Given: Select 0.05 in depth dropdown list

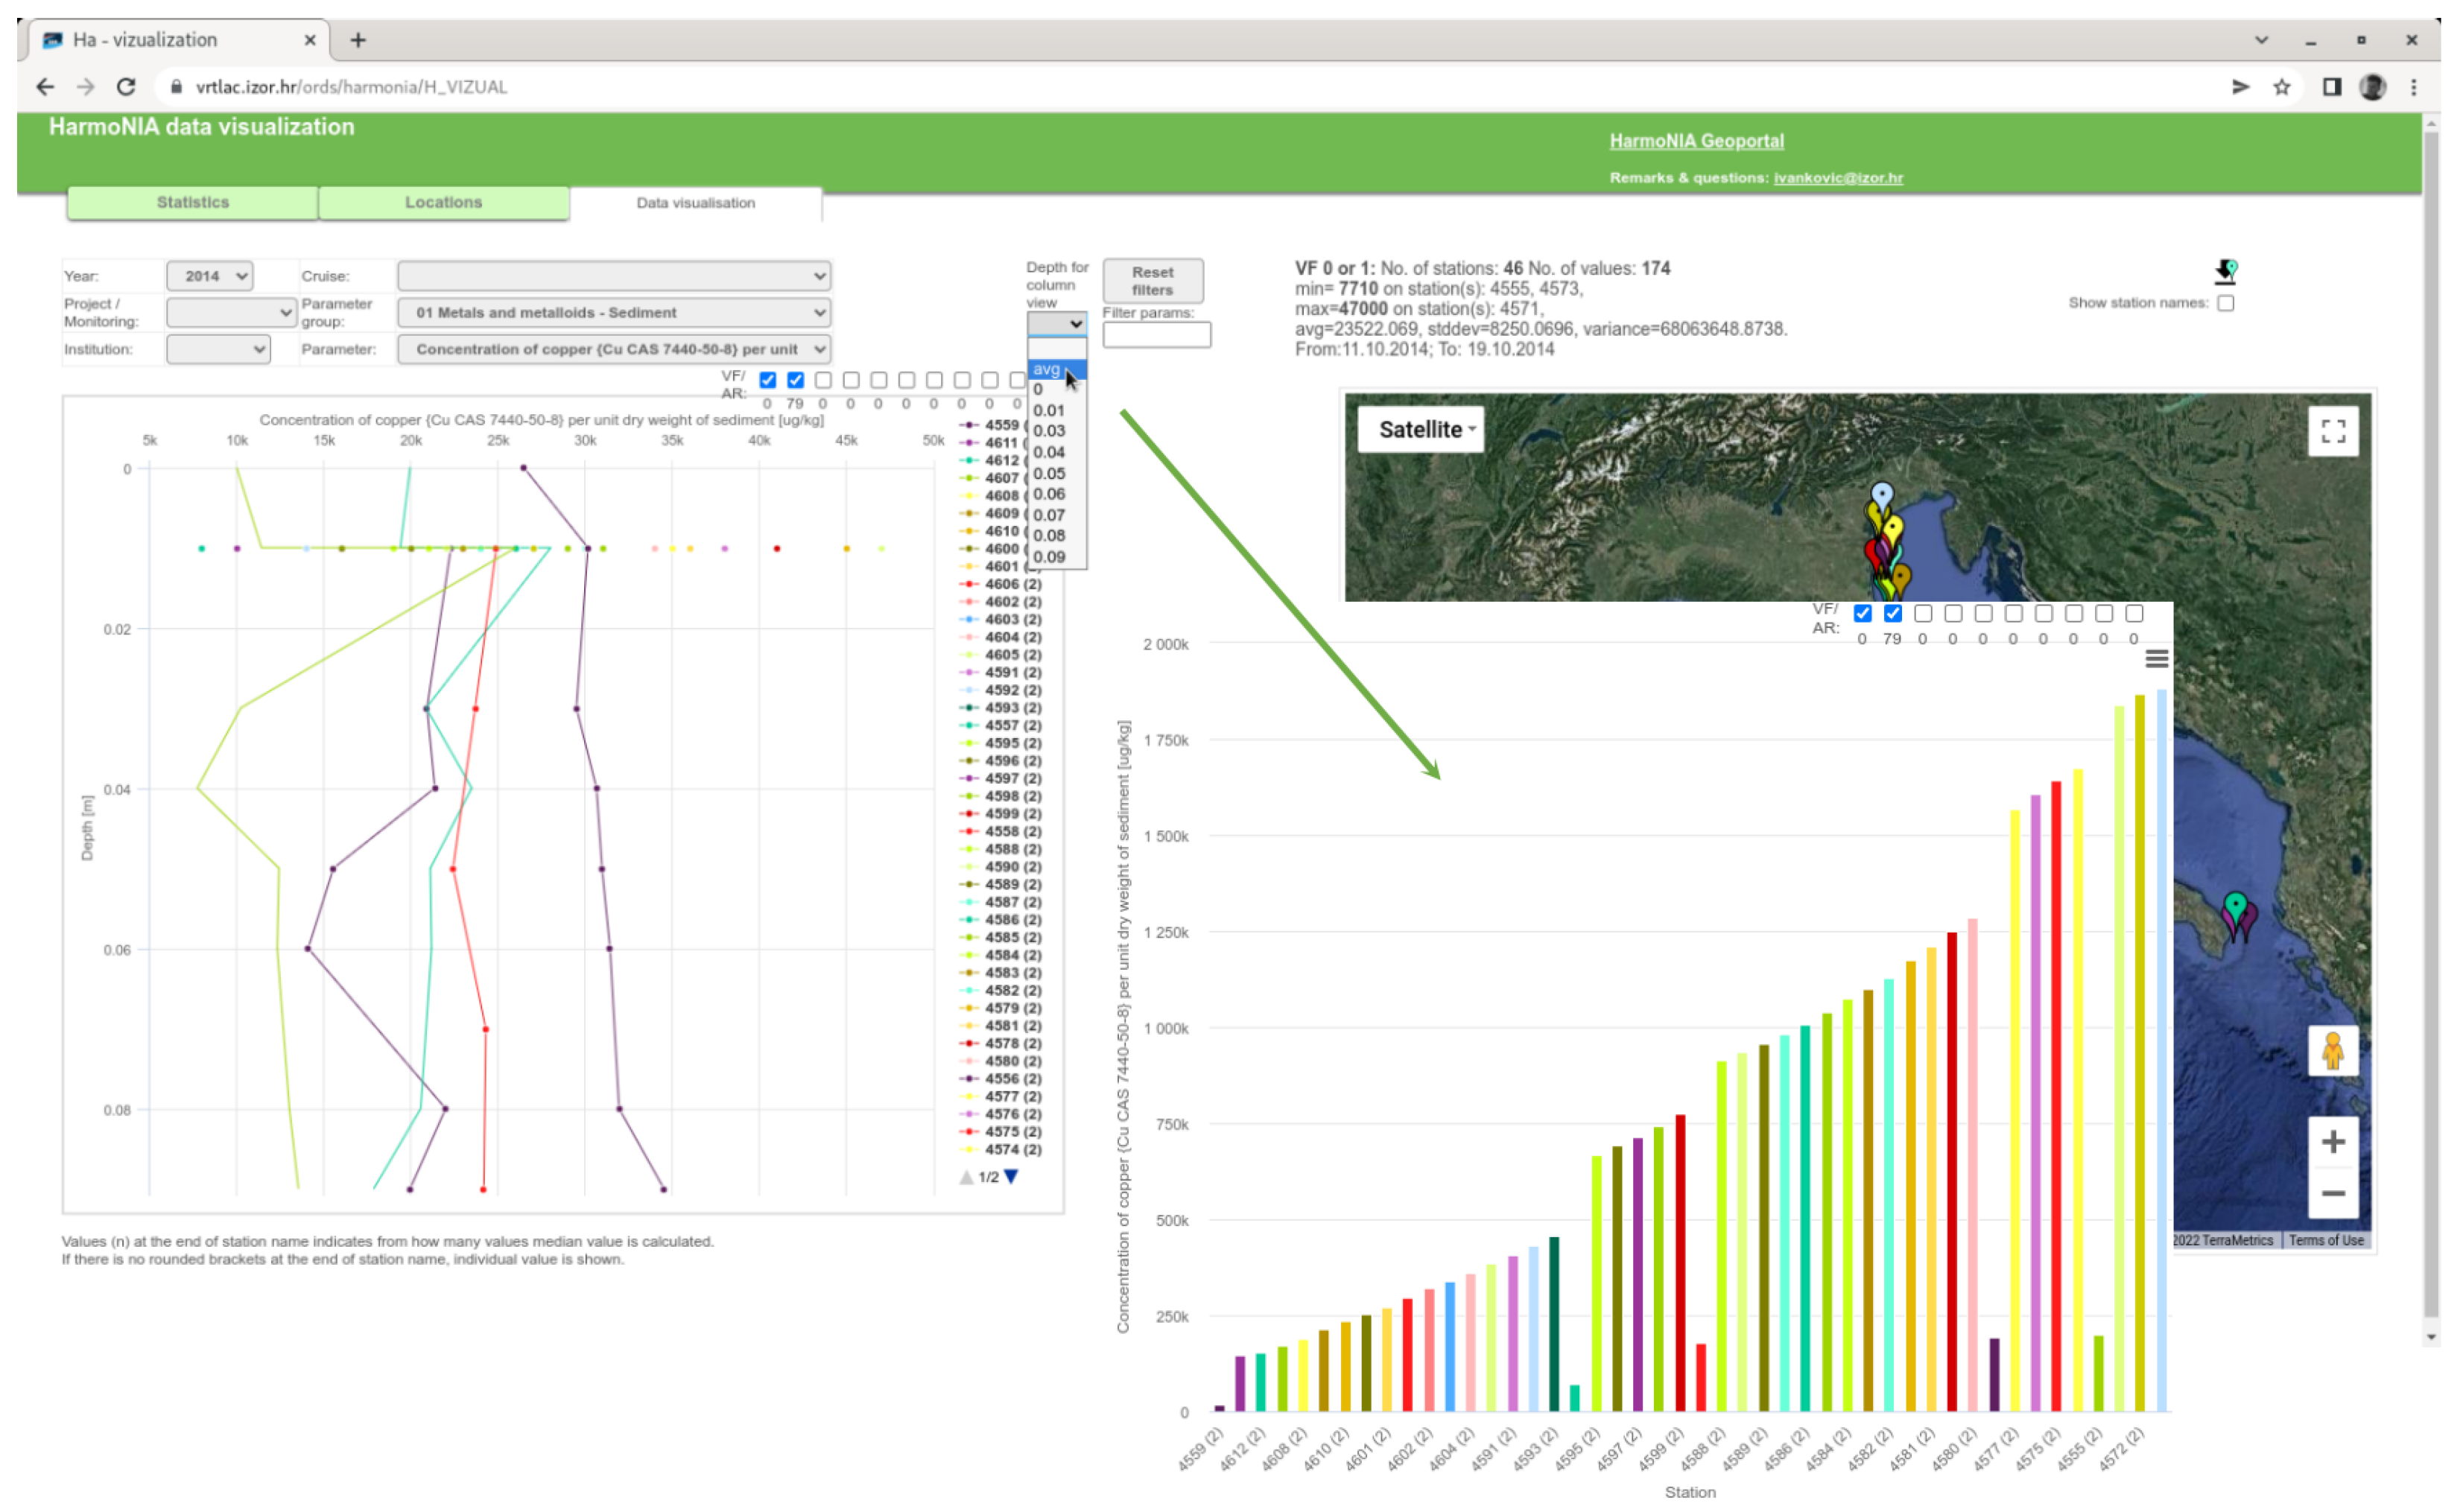Looking at the screenshot, I should [1049, 474].
